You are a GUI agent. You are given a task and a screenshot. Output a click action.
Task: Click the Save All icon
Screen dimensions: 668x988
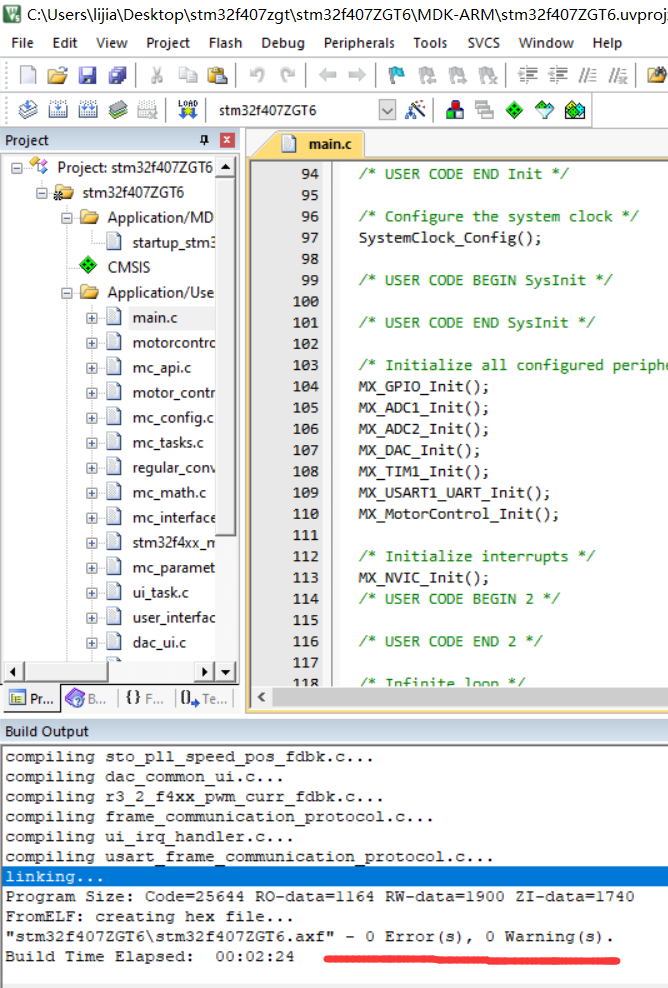click(x=117, y=76)
